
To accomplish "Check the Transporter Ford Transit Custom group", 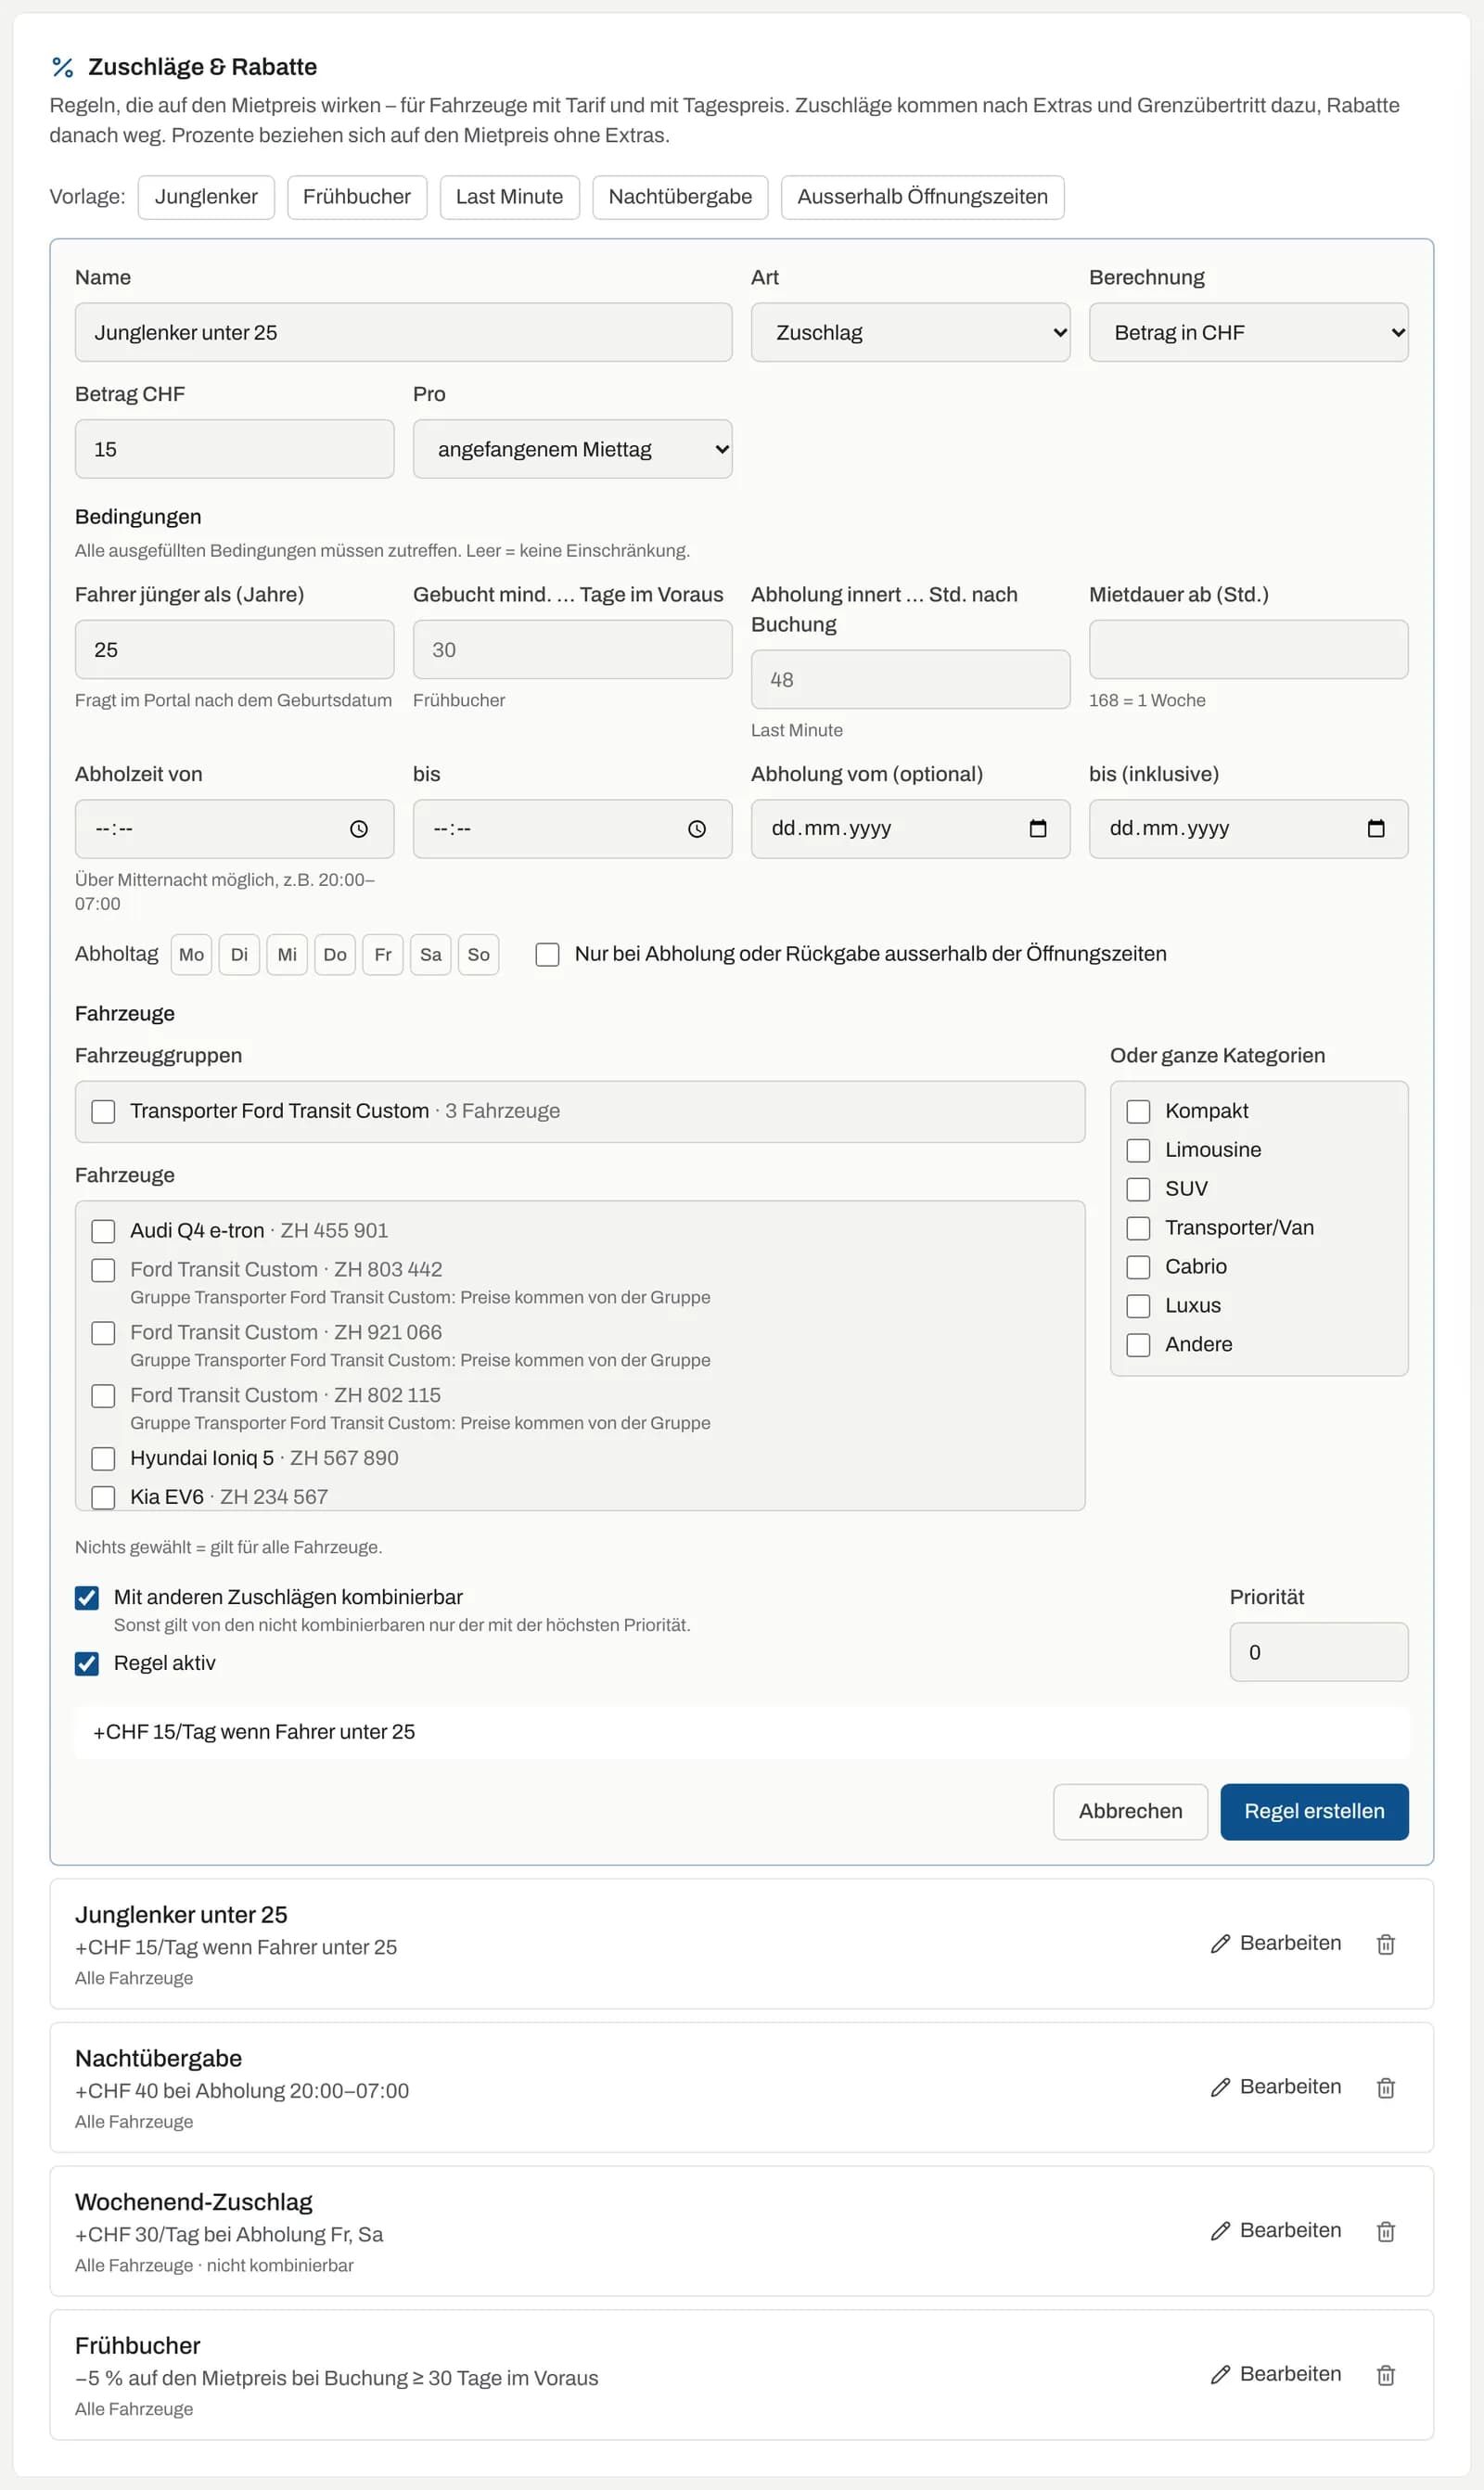I will 103,1112.
